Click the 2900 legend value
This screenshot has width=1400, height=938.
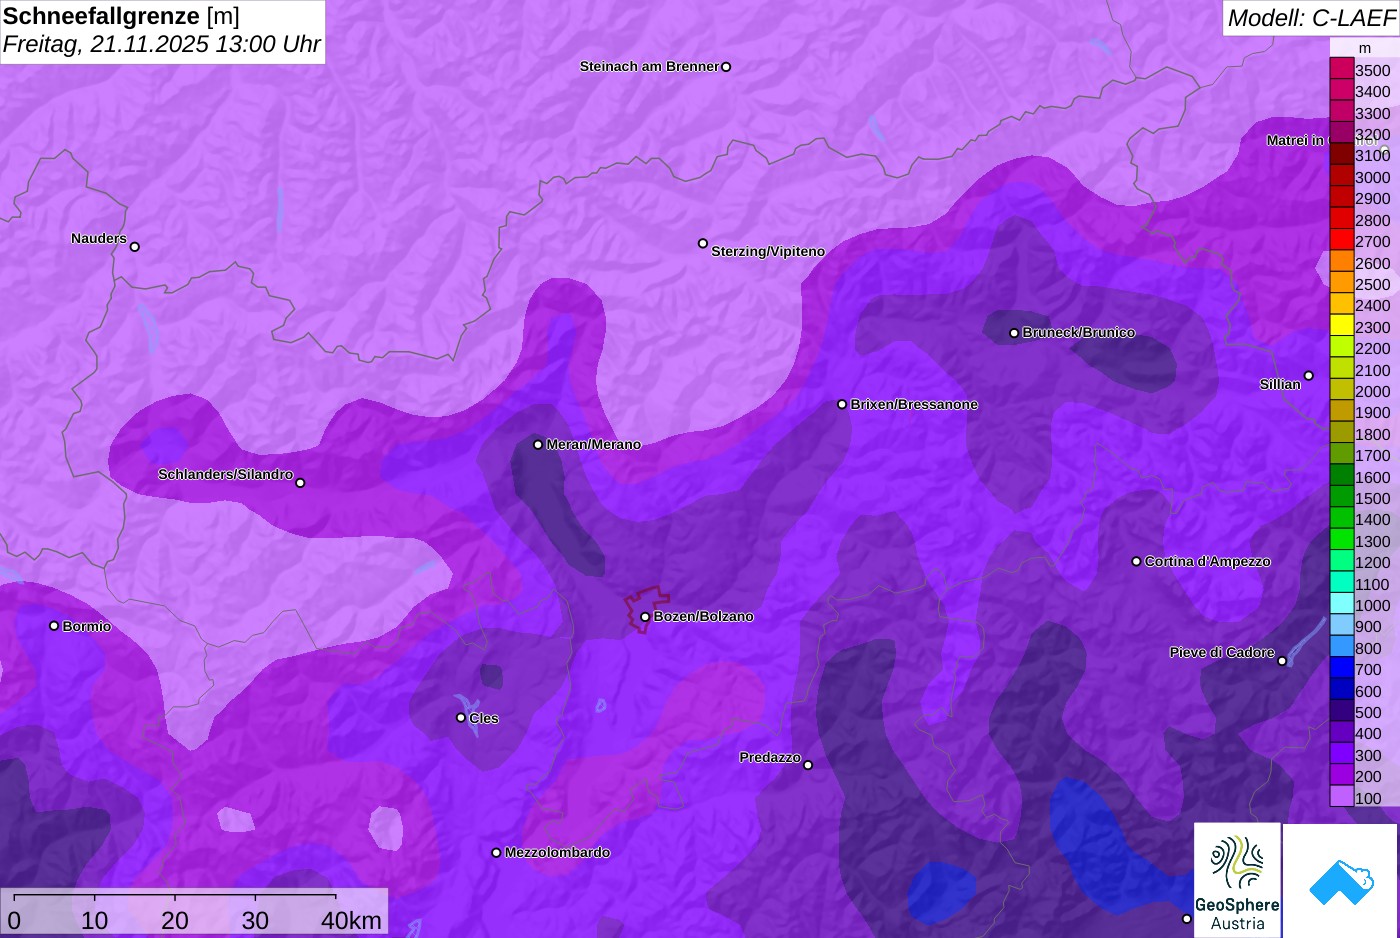1373,198
